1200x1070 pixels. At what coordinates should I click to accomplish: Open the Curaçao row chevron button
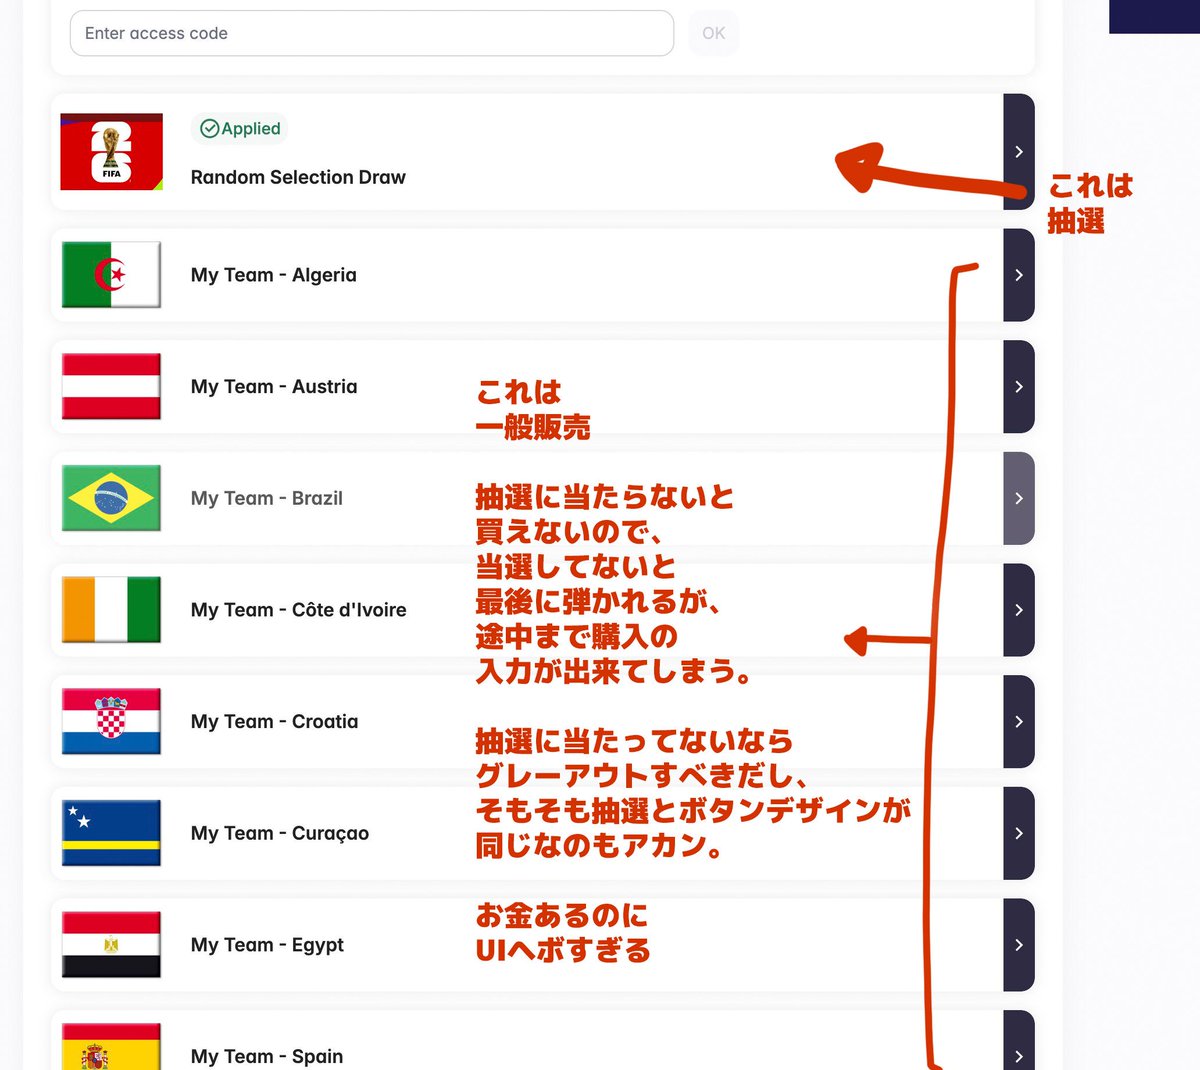[1019, 833]
